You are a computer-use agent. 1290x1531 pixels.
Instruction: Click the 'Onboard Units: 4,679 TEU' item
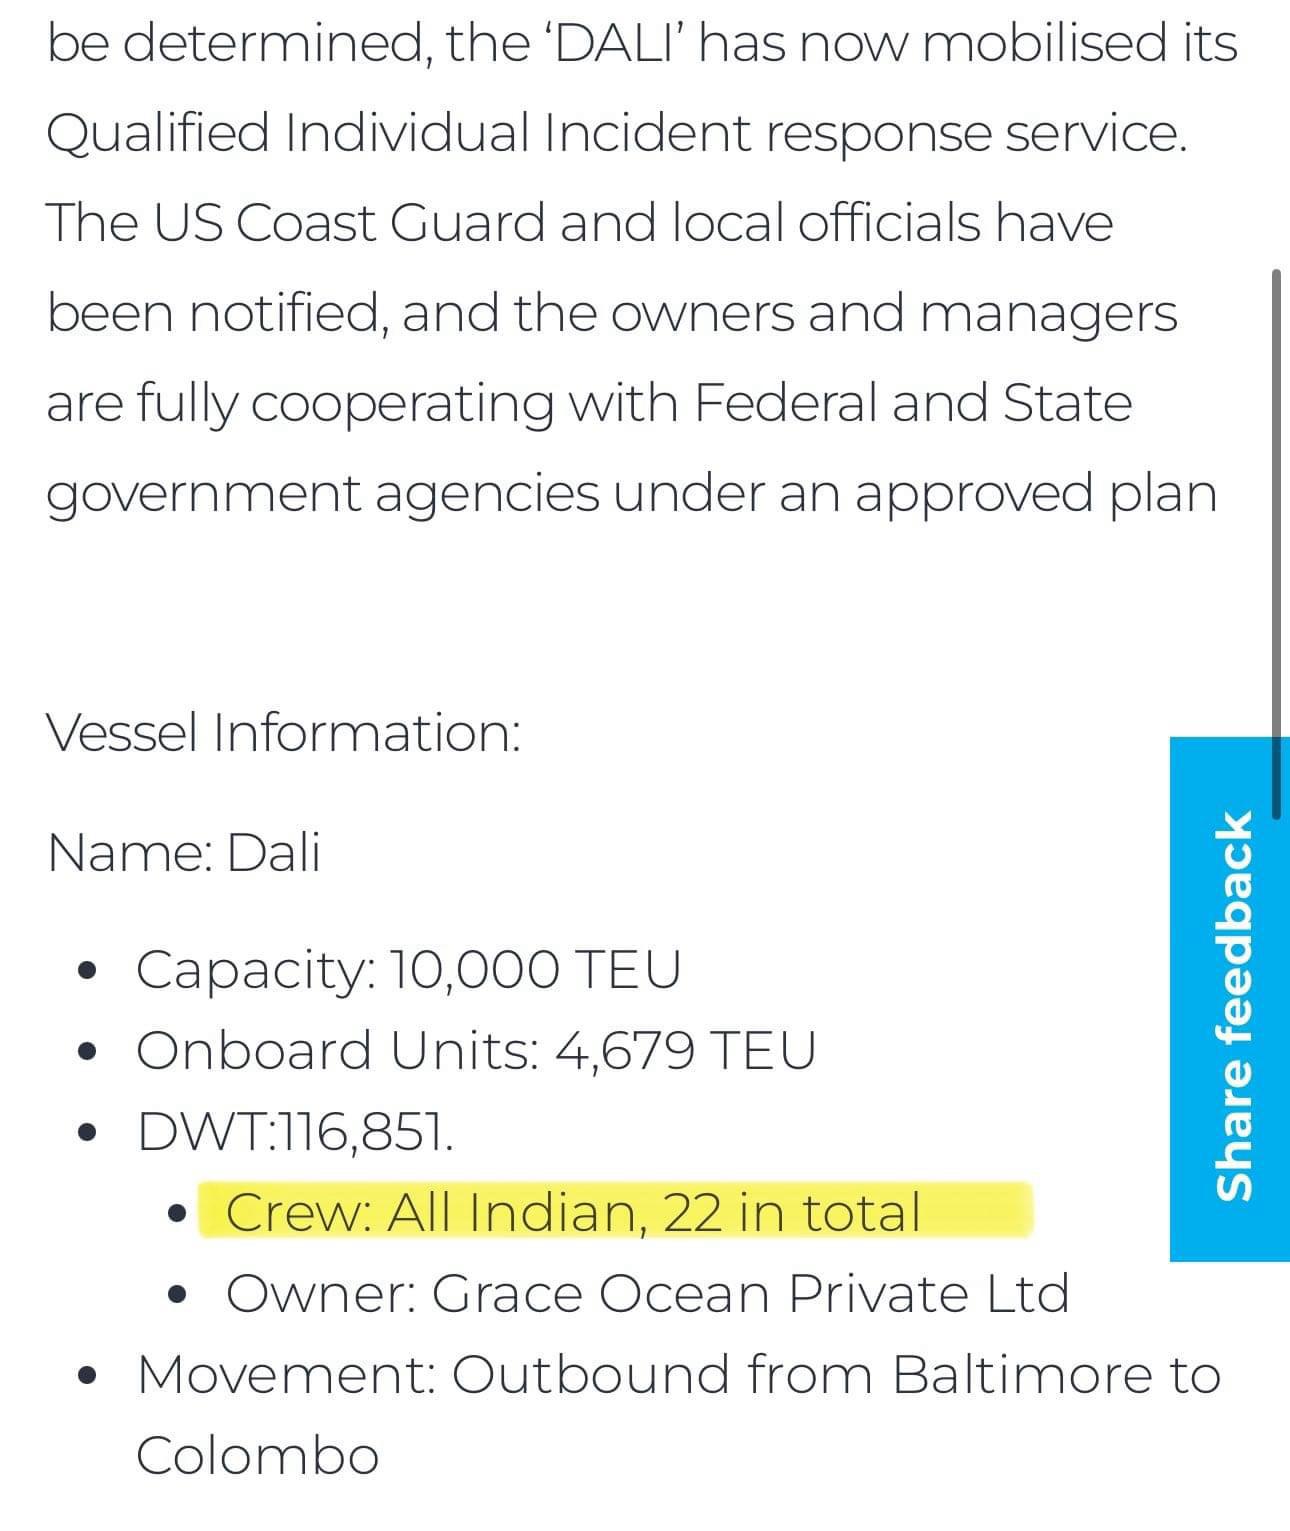[x=476, y=1050]
